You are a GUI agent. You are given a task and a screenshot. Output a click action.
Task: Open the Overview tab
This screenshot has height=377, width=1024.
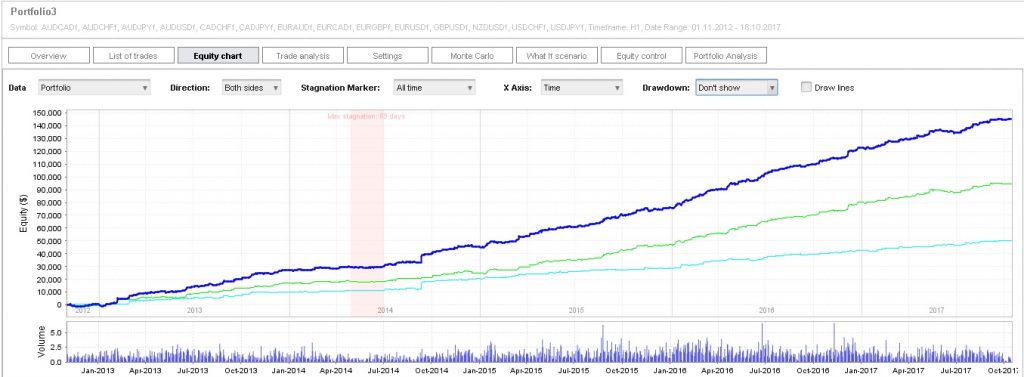point(48,56)
